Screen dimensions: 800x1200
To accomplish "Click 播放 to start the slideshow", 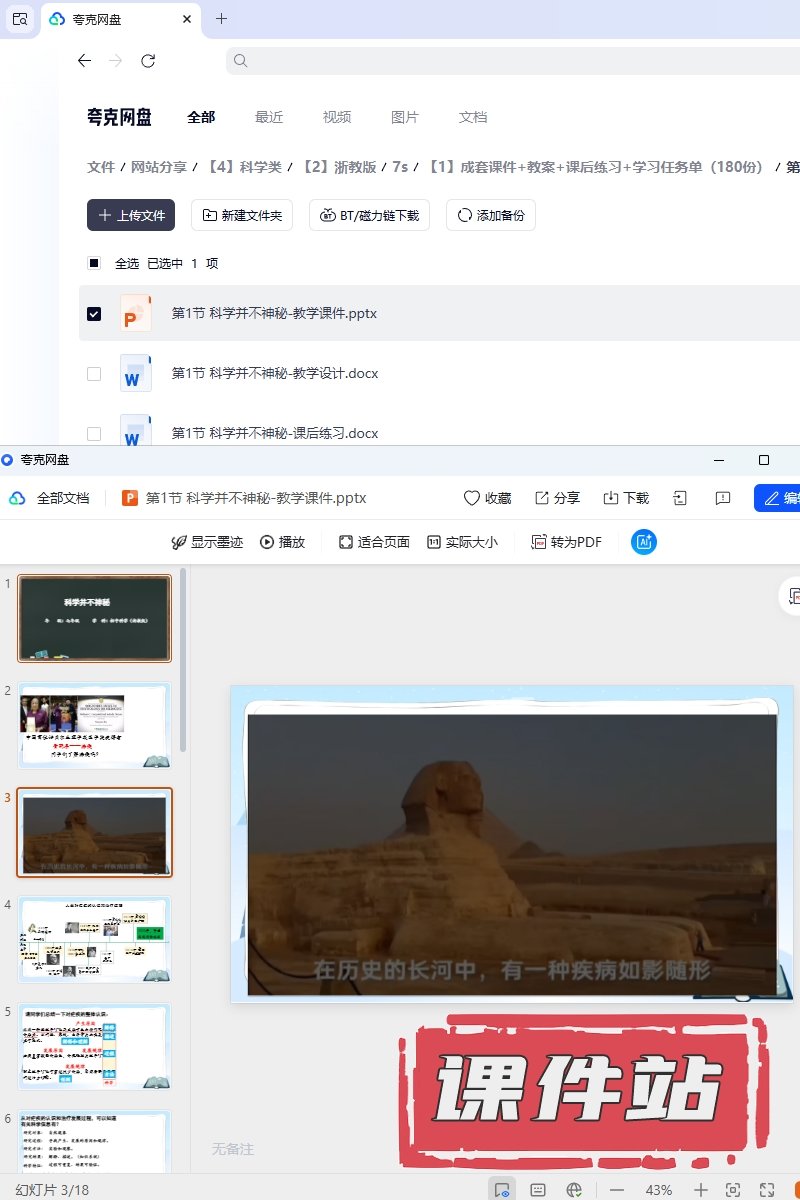I will coord(282,542).
